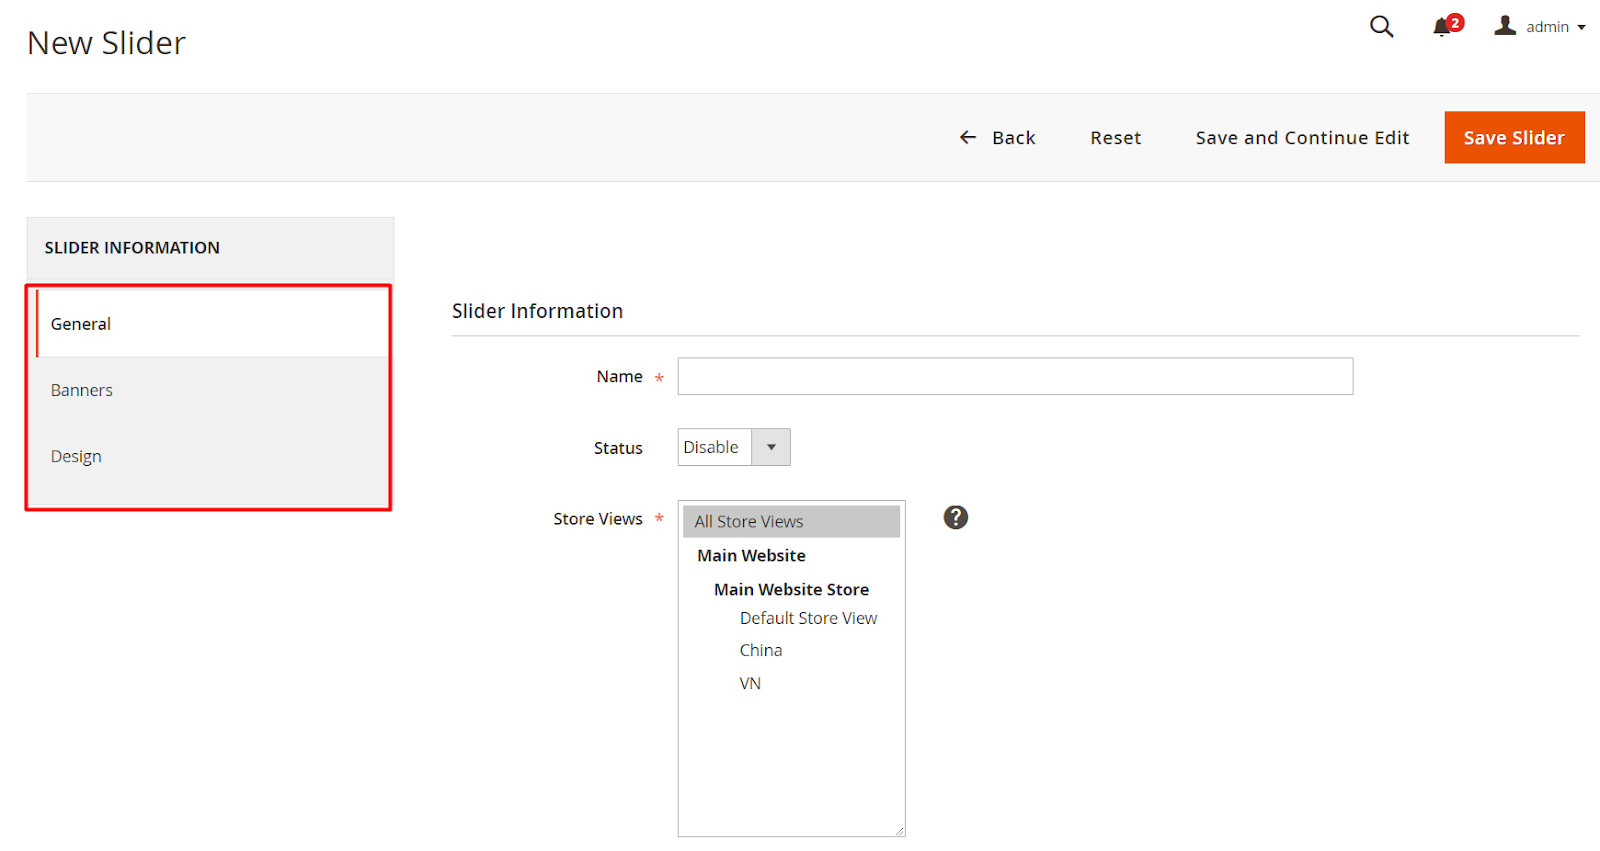1600x851 pixels.
Task: Select All Store Views option
Action: [x=790, y=521]
